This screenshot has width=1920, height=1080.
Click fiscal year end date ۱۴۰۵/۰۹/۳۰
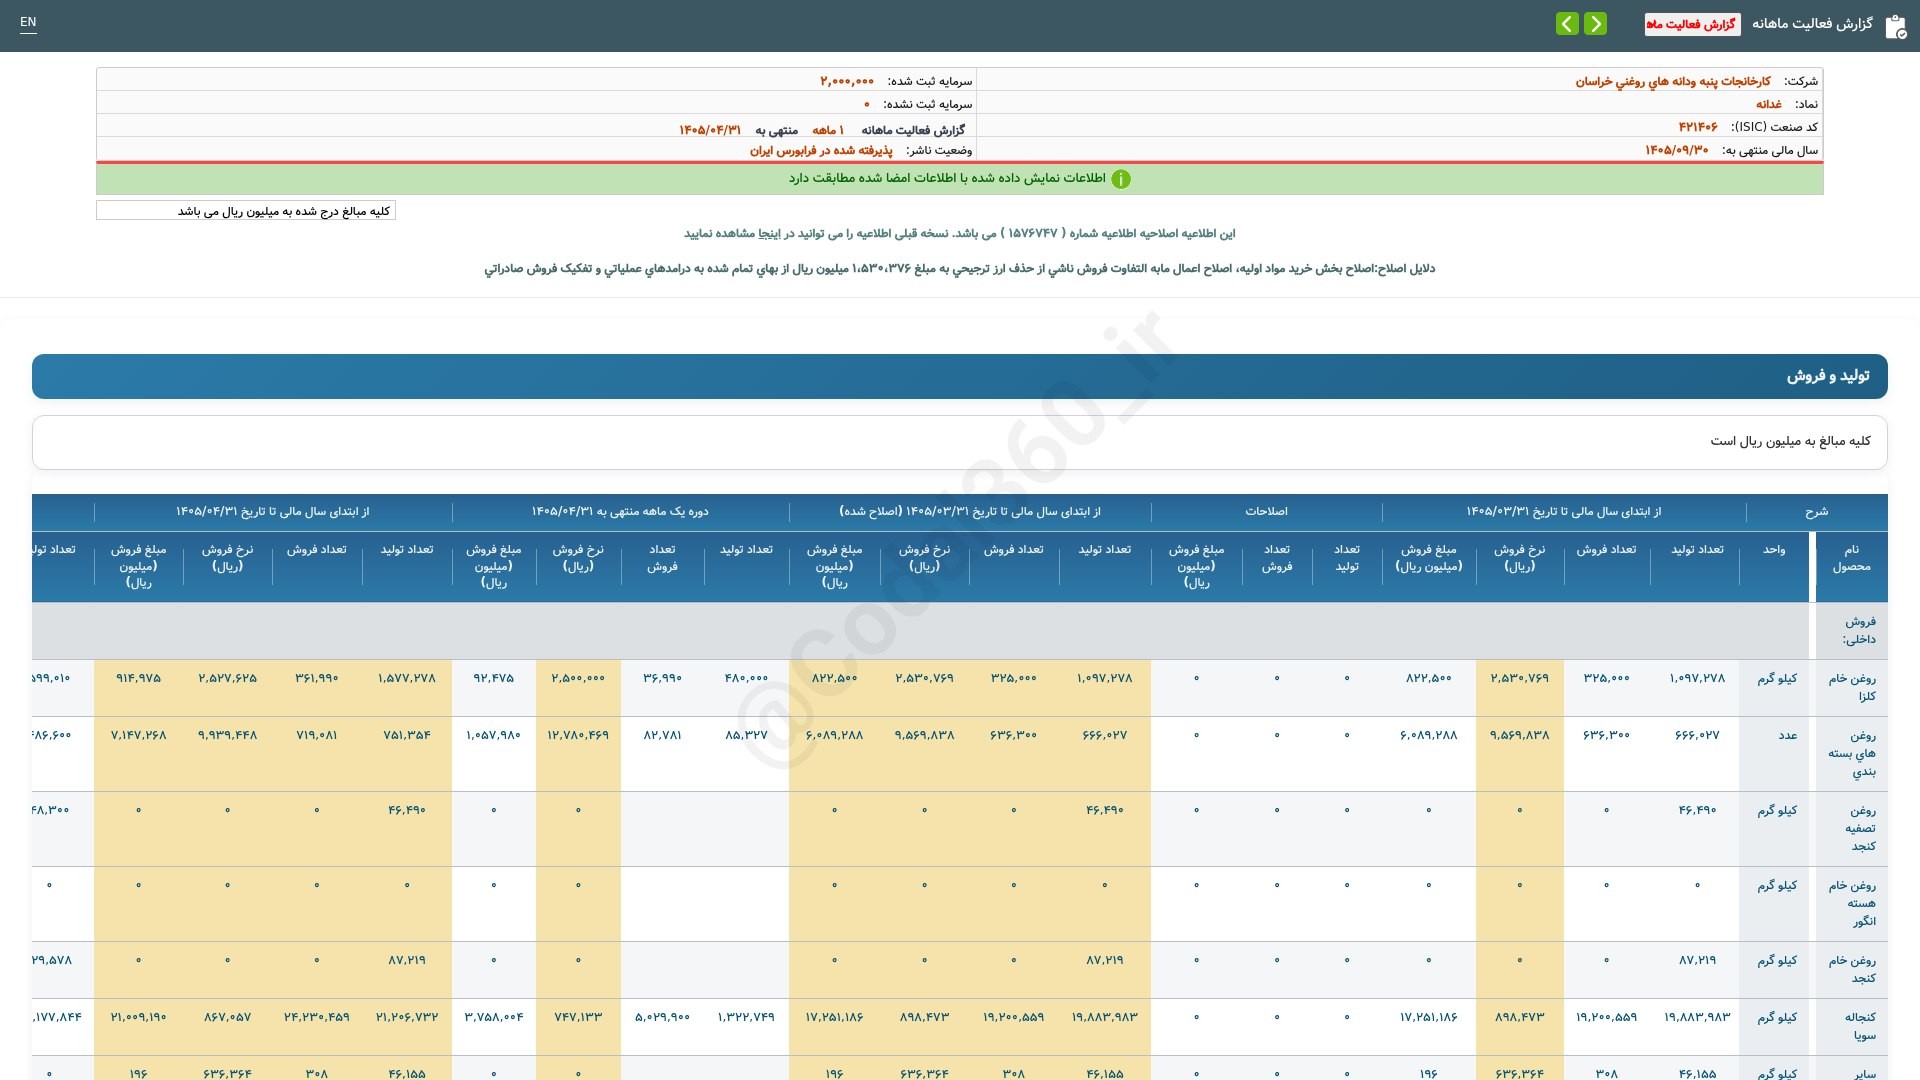(1677, 150)
